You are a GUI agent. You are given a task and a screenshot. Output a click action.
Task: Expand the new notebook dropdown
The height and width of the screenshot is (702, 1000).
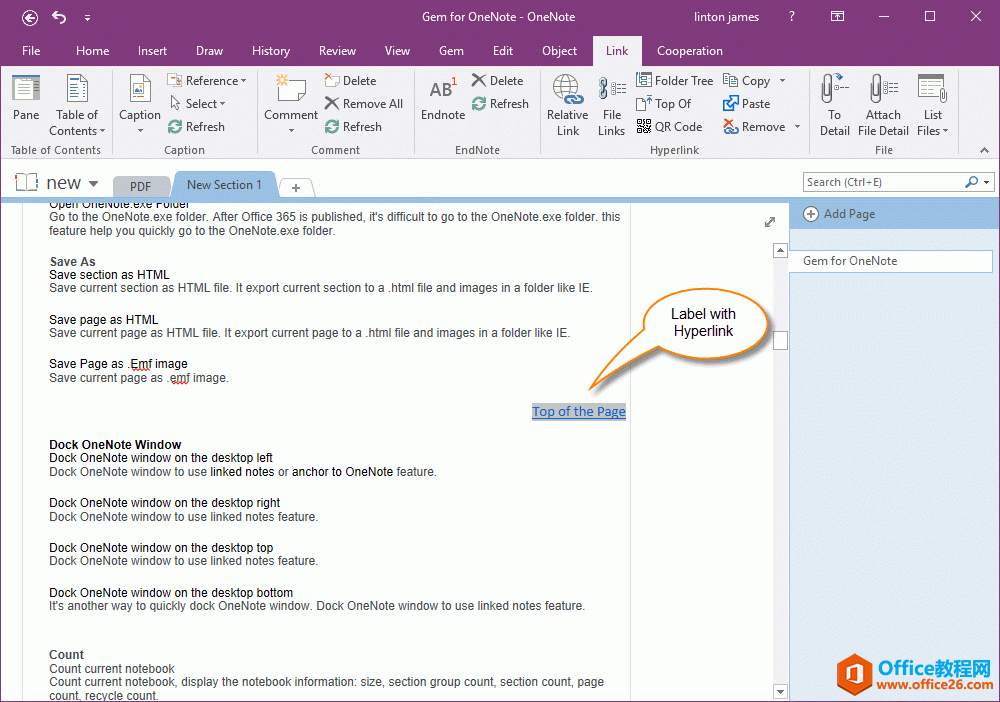94,183
